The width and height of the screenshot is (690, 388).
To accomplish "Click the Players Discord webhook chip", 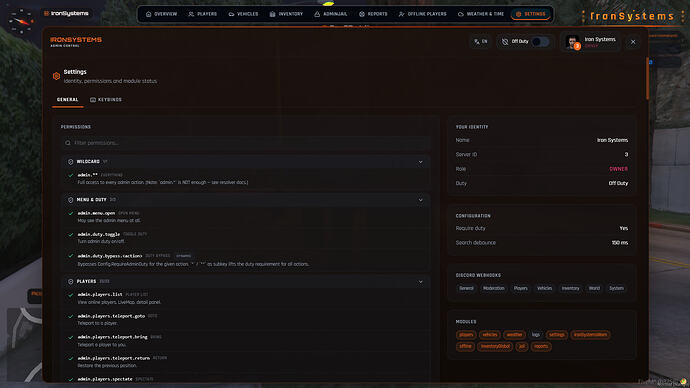I will [x=521, y=289].
